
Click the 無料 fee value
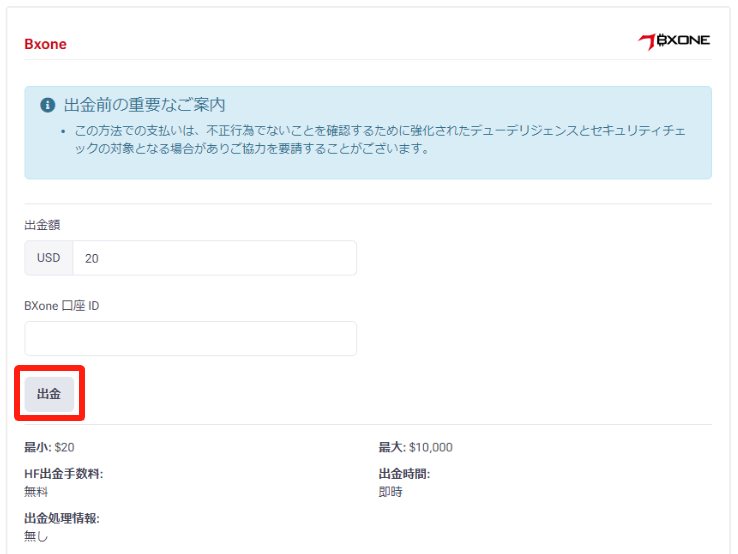click(36, 491)
